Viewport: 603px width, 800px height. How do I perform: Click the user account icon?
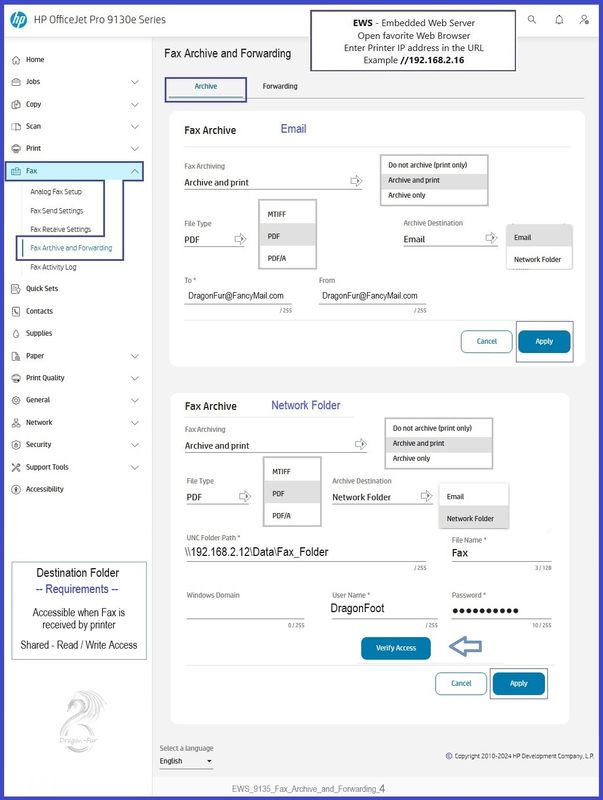[x=584, y=19]
